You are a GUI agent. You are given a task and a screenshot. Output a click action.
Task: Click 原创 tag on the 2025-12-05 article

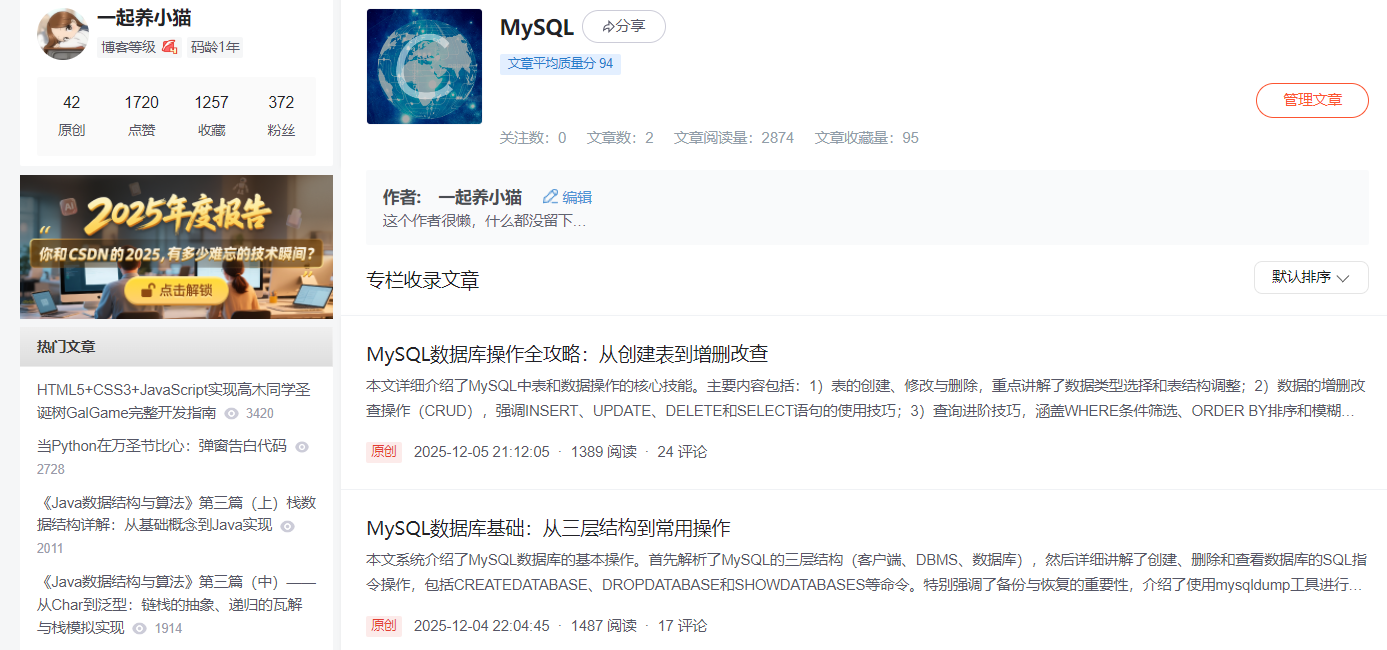384,452
